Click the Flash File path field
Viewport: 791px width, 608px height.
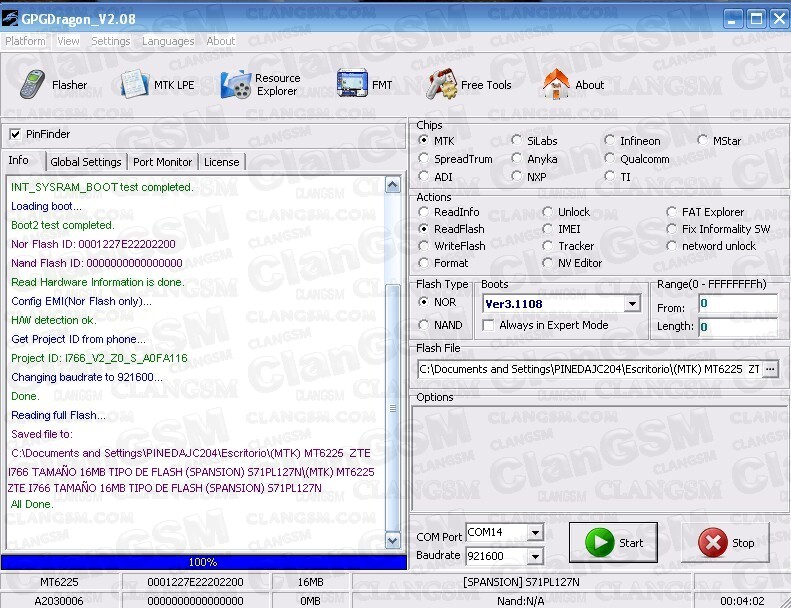pyautogui.click(x=589, y=369)
